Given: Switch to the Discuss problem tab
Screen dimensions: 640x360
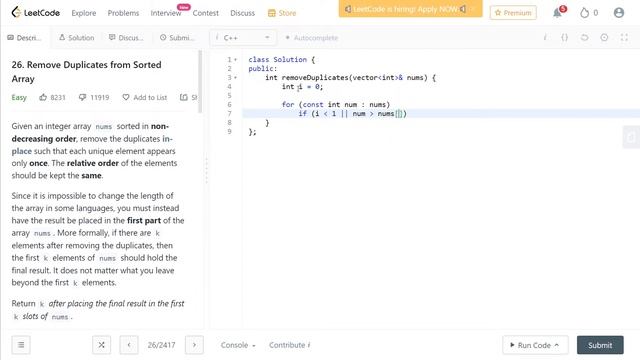Looking at the screenshot, I should [126, 38].
